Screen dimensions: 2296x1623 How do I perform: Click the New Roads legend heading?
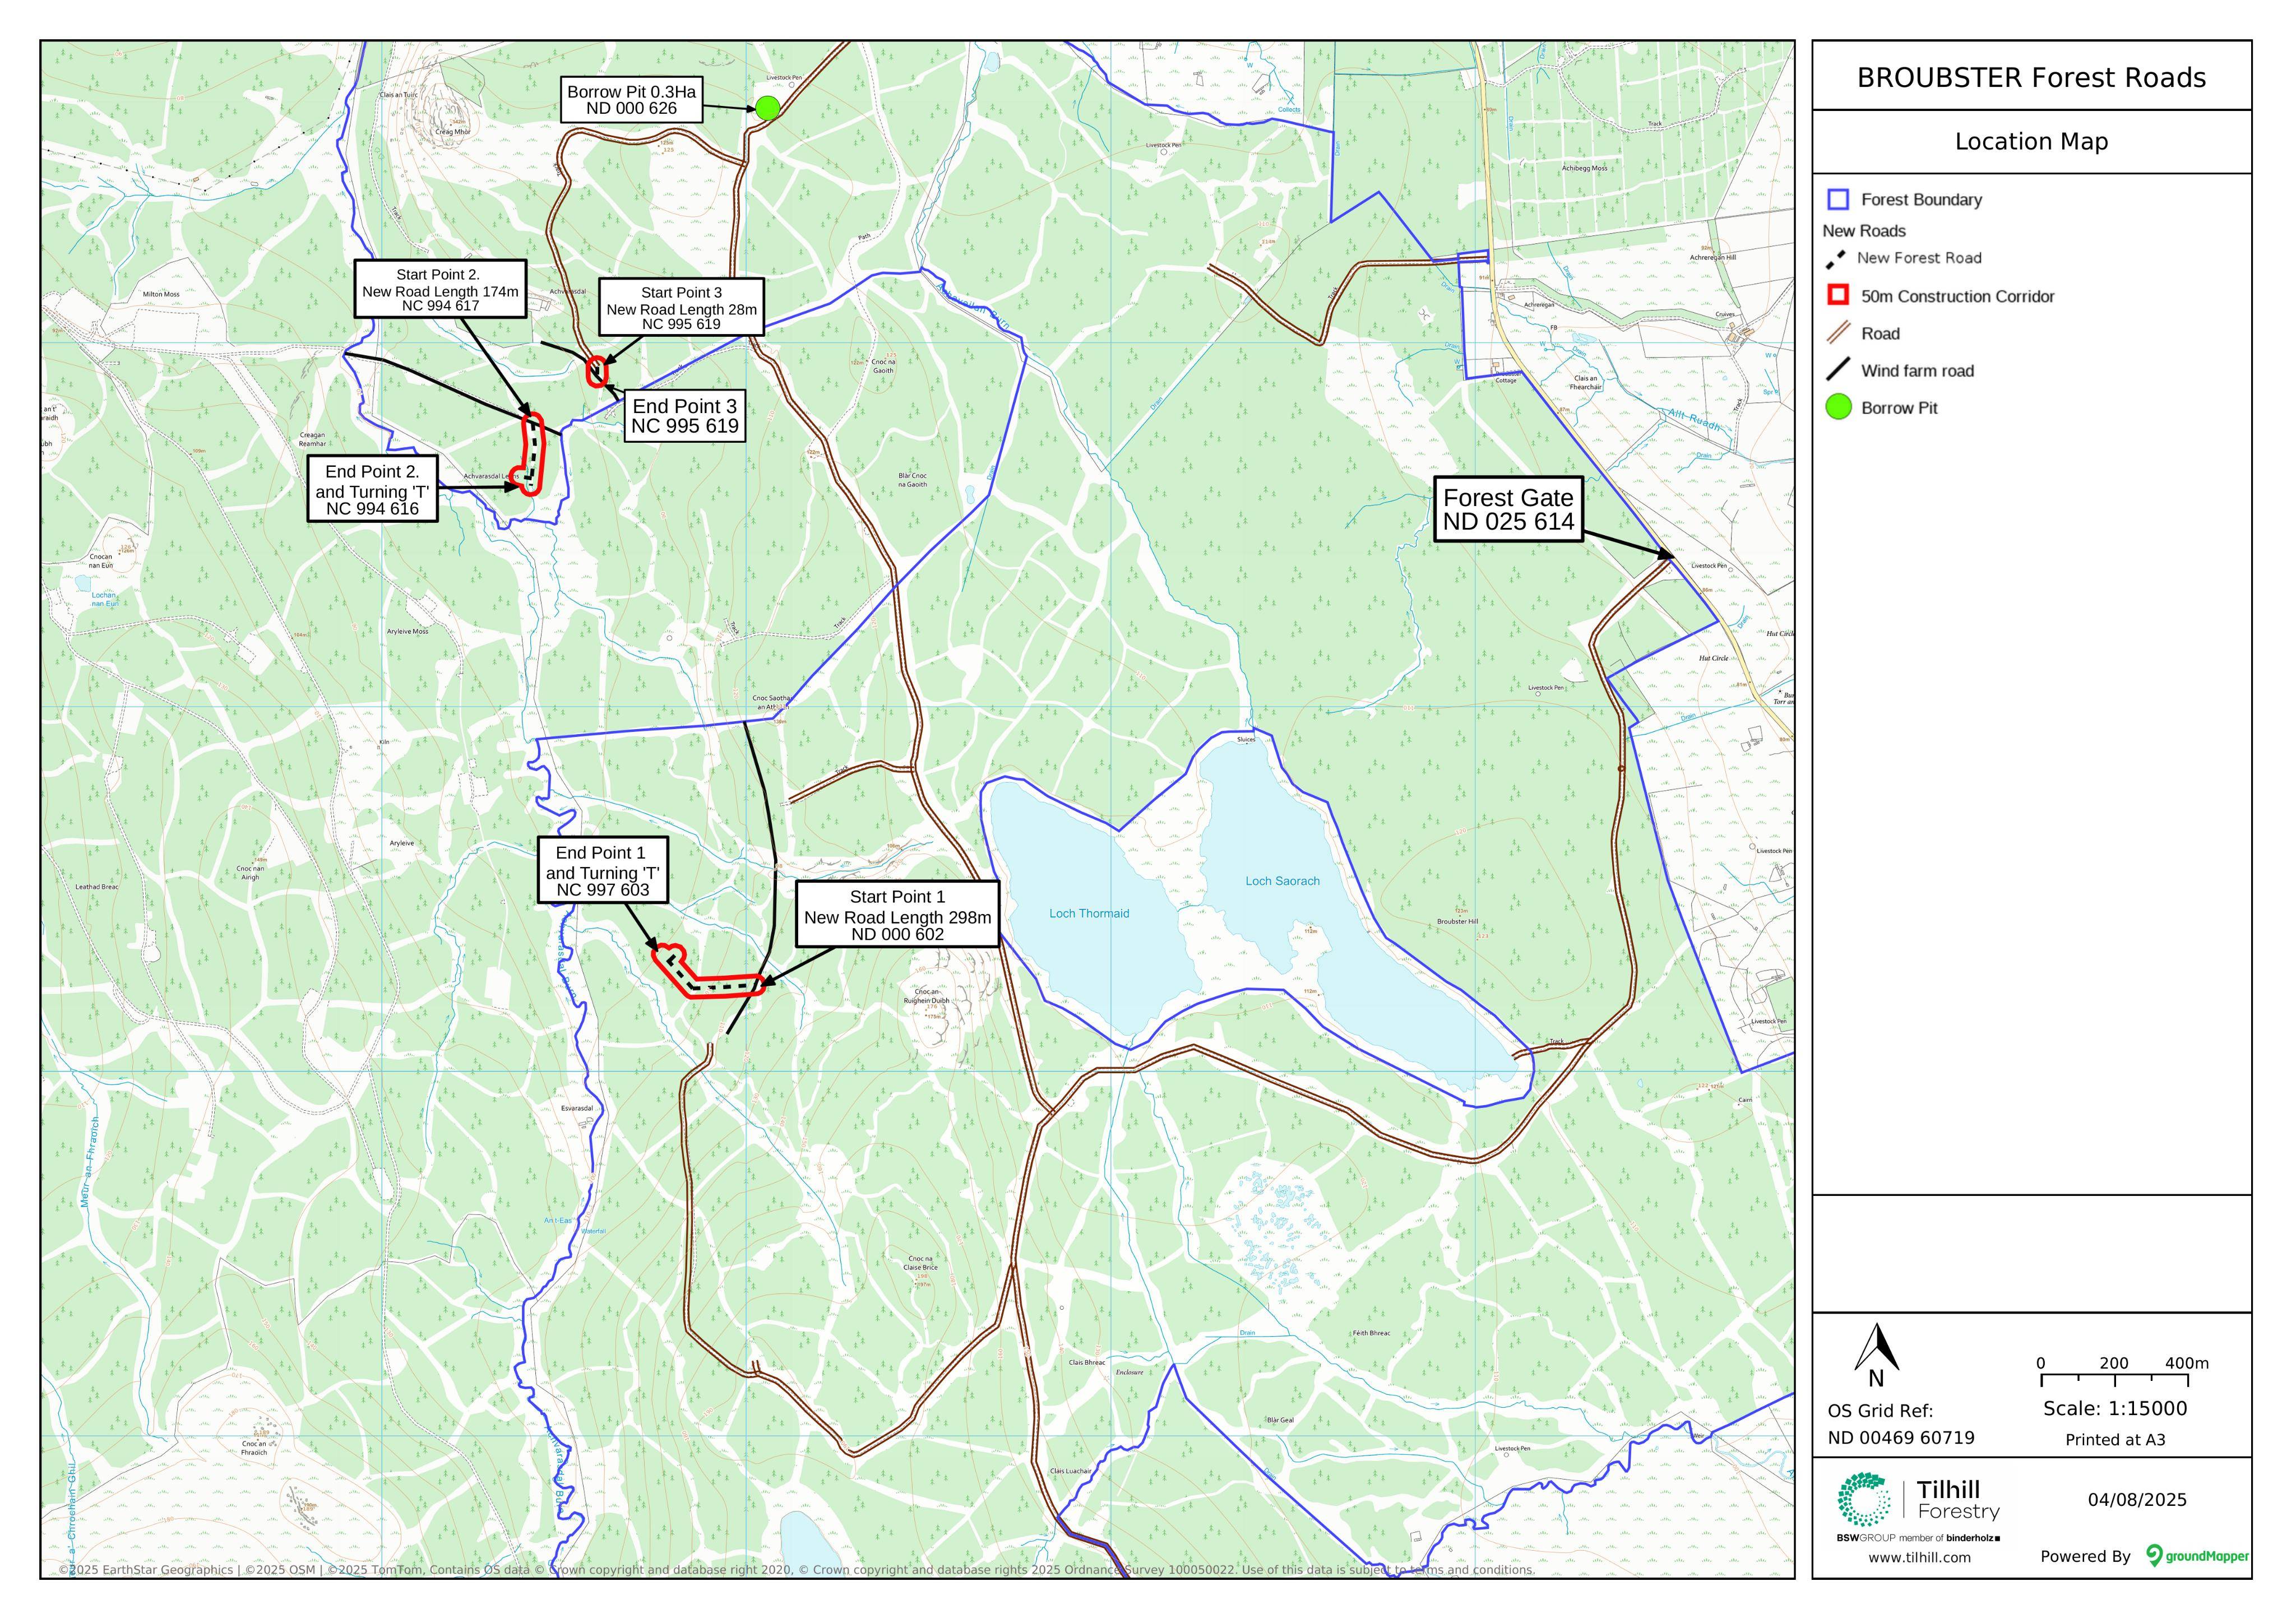pyautogui.click(x=1864, y=231)
